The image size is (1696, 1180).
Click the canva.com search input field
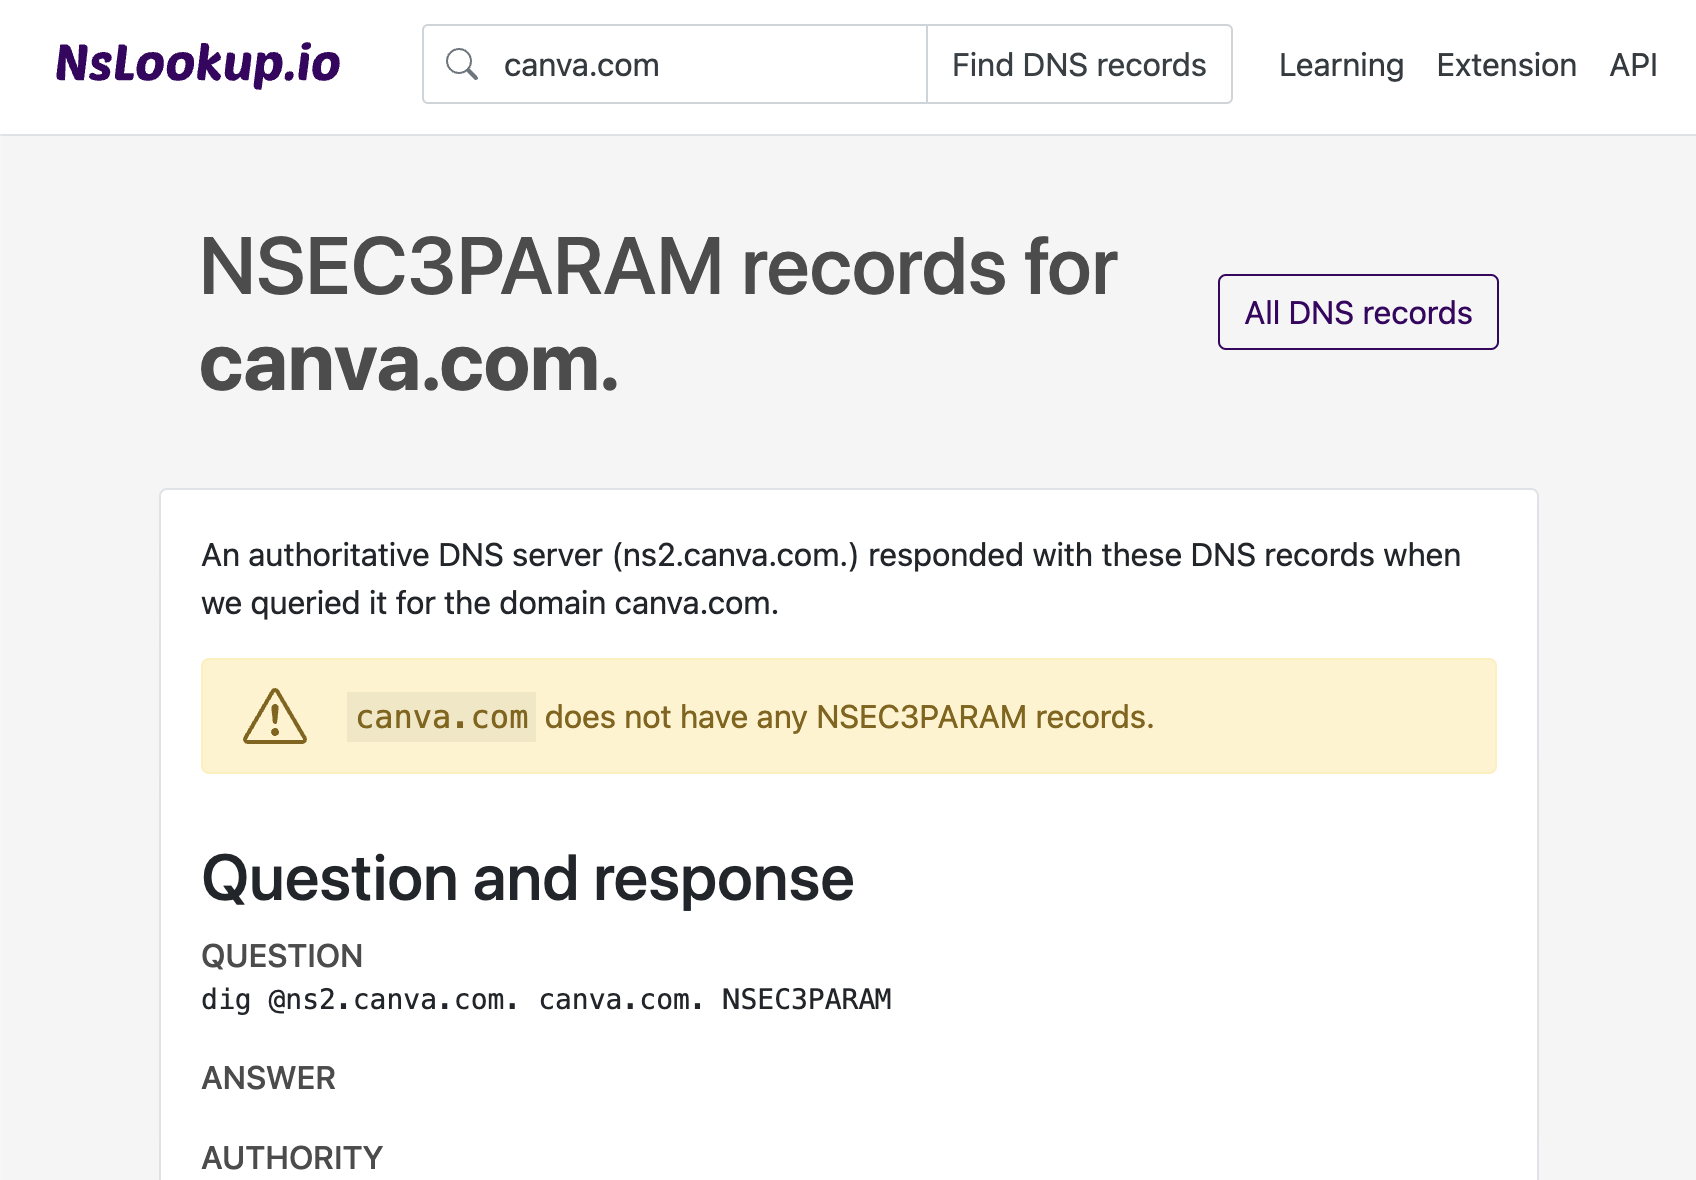(700, 63)
